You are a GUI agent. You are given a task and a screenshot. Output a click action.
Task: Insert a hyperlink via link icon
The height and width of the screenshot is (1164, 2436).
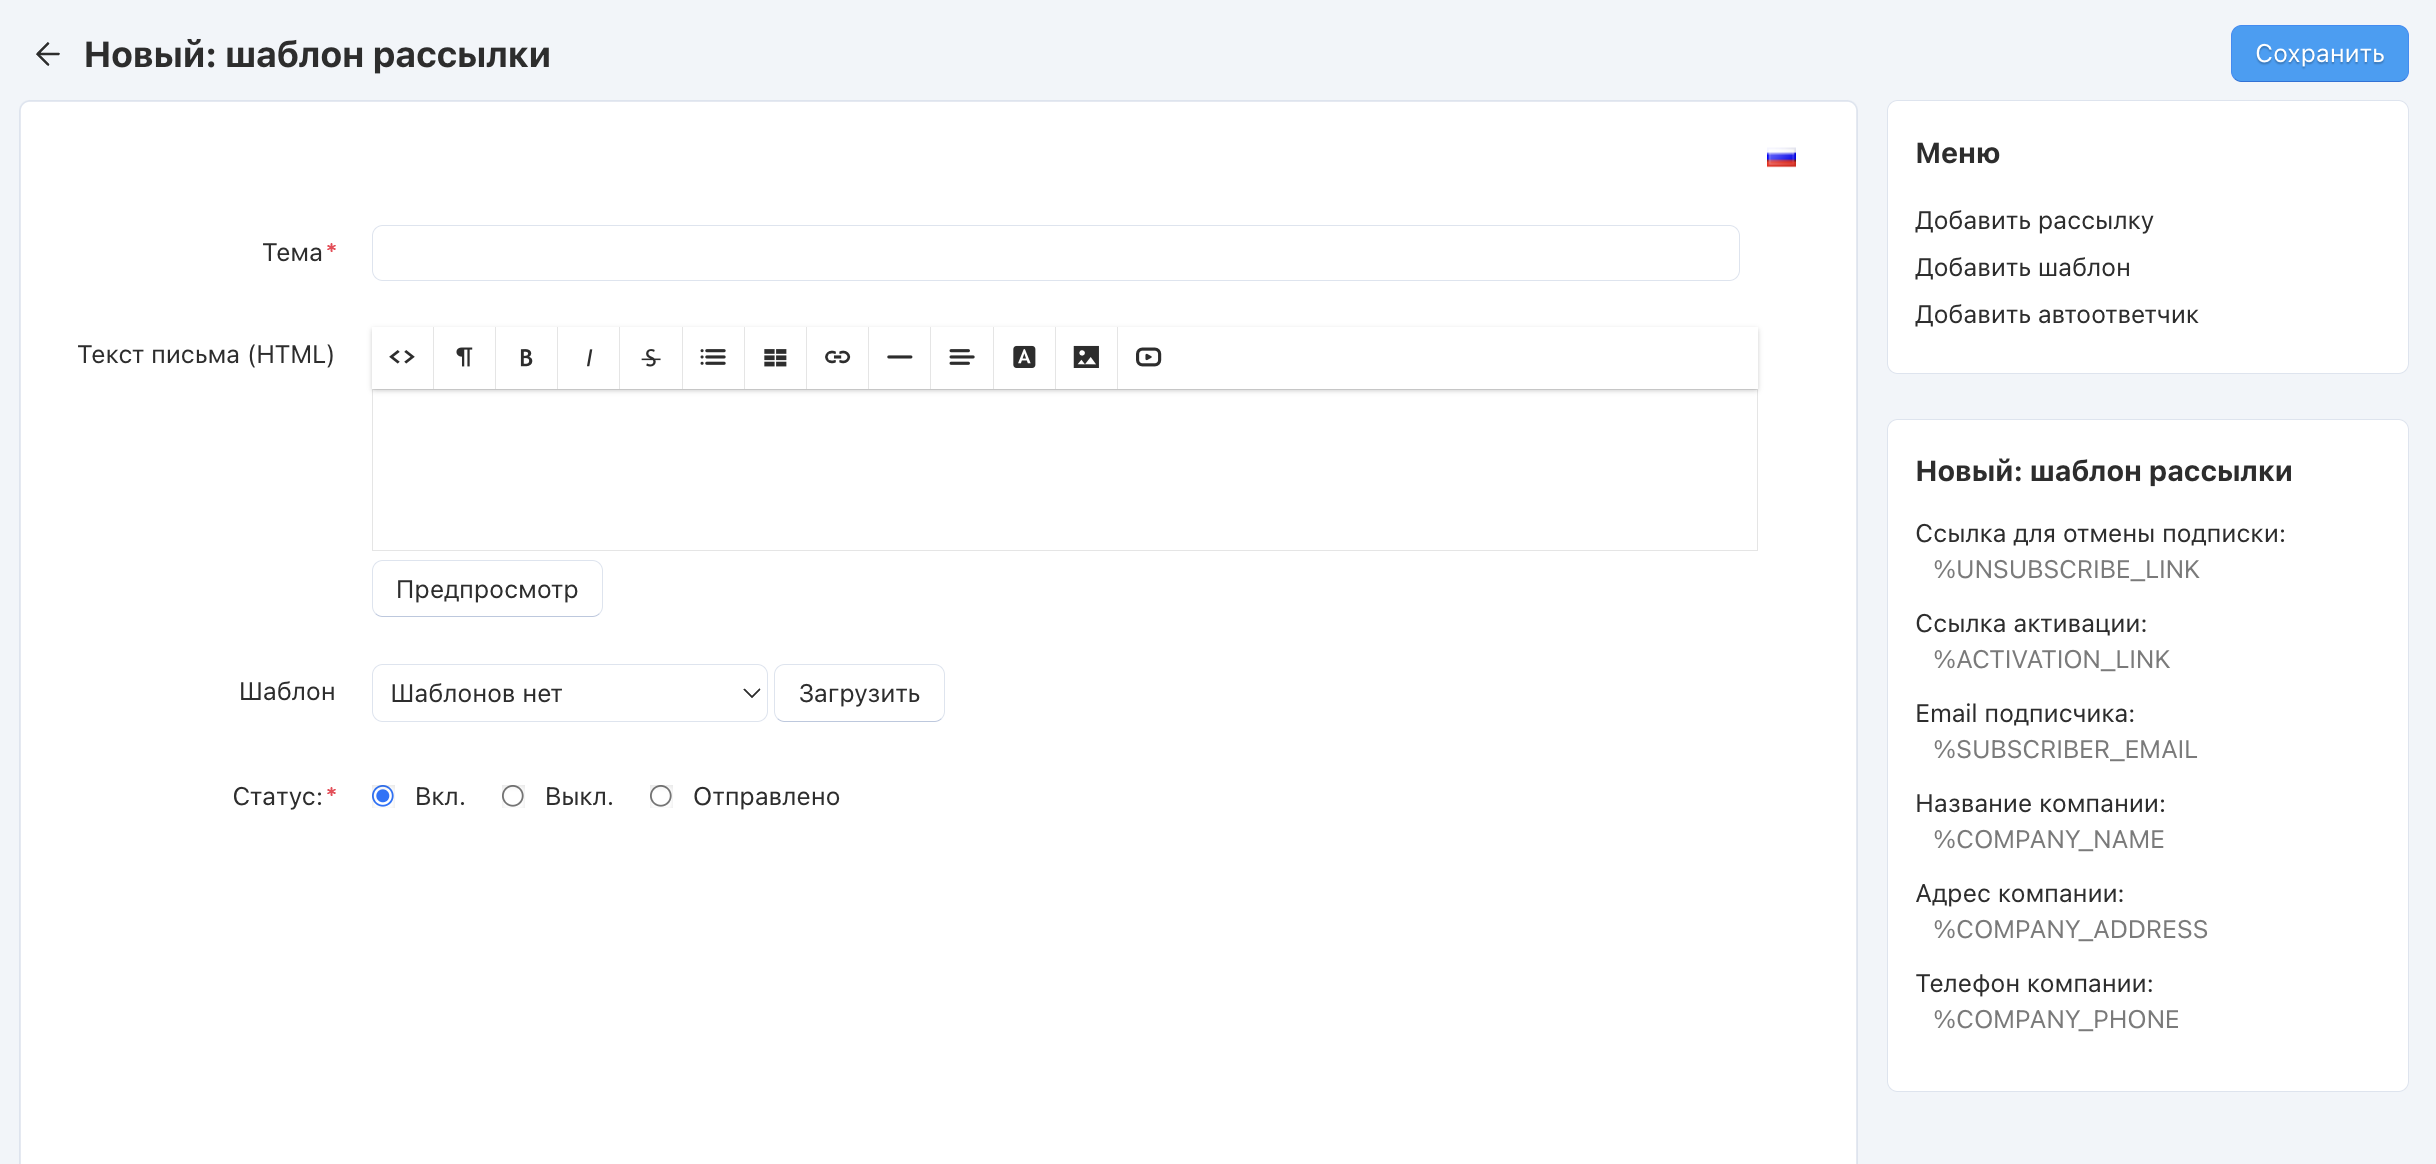coord(837,357)
